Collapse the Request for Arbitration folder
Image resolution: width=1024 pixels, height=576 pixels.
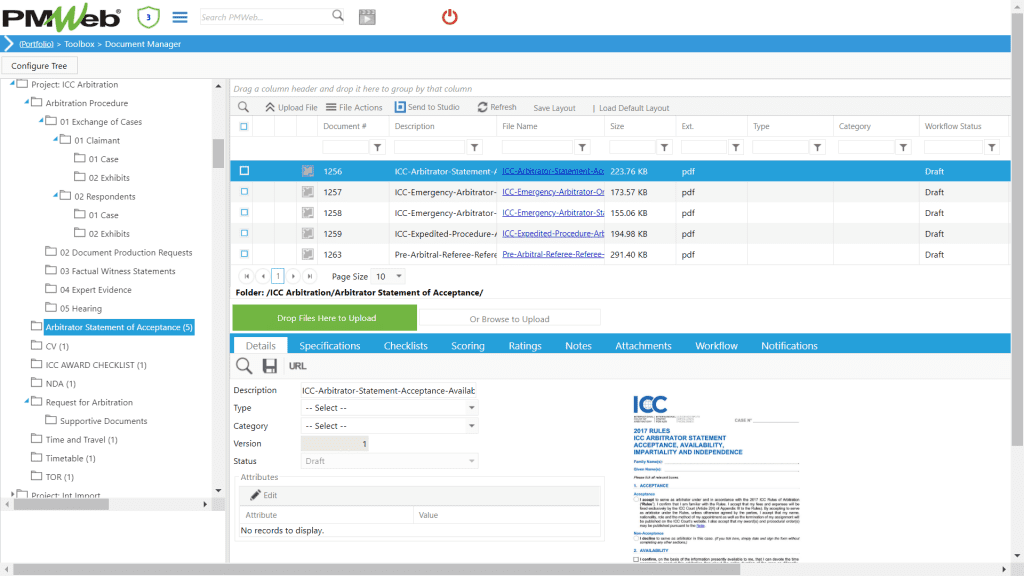click(x=26, y=401)
